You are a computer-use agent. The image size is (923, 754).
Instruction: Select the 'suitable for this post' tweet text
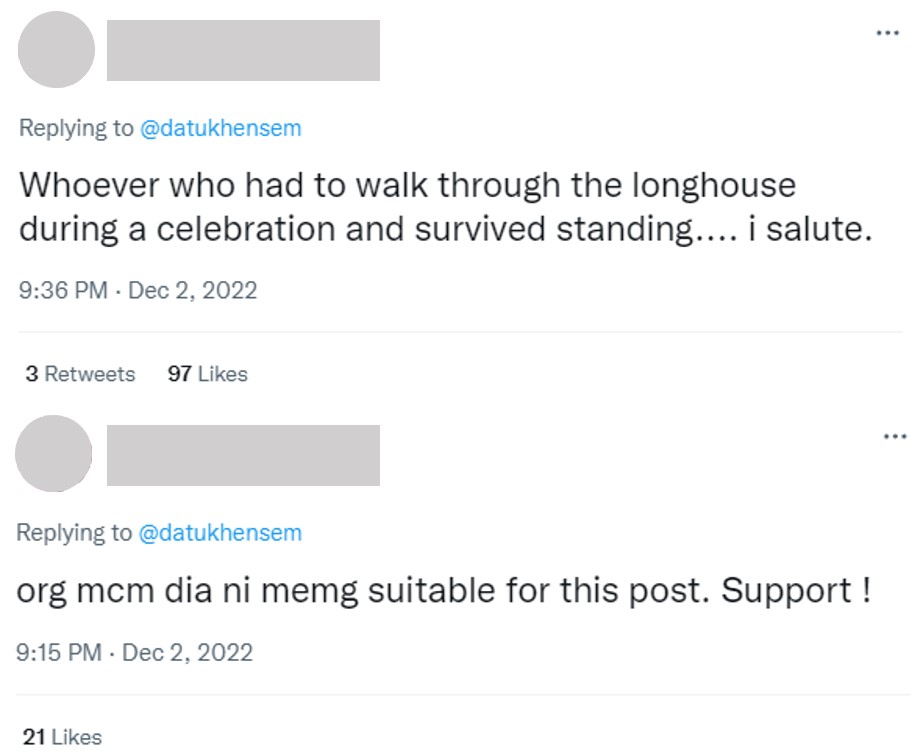[443, 590]
